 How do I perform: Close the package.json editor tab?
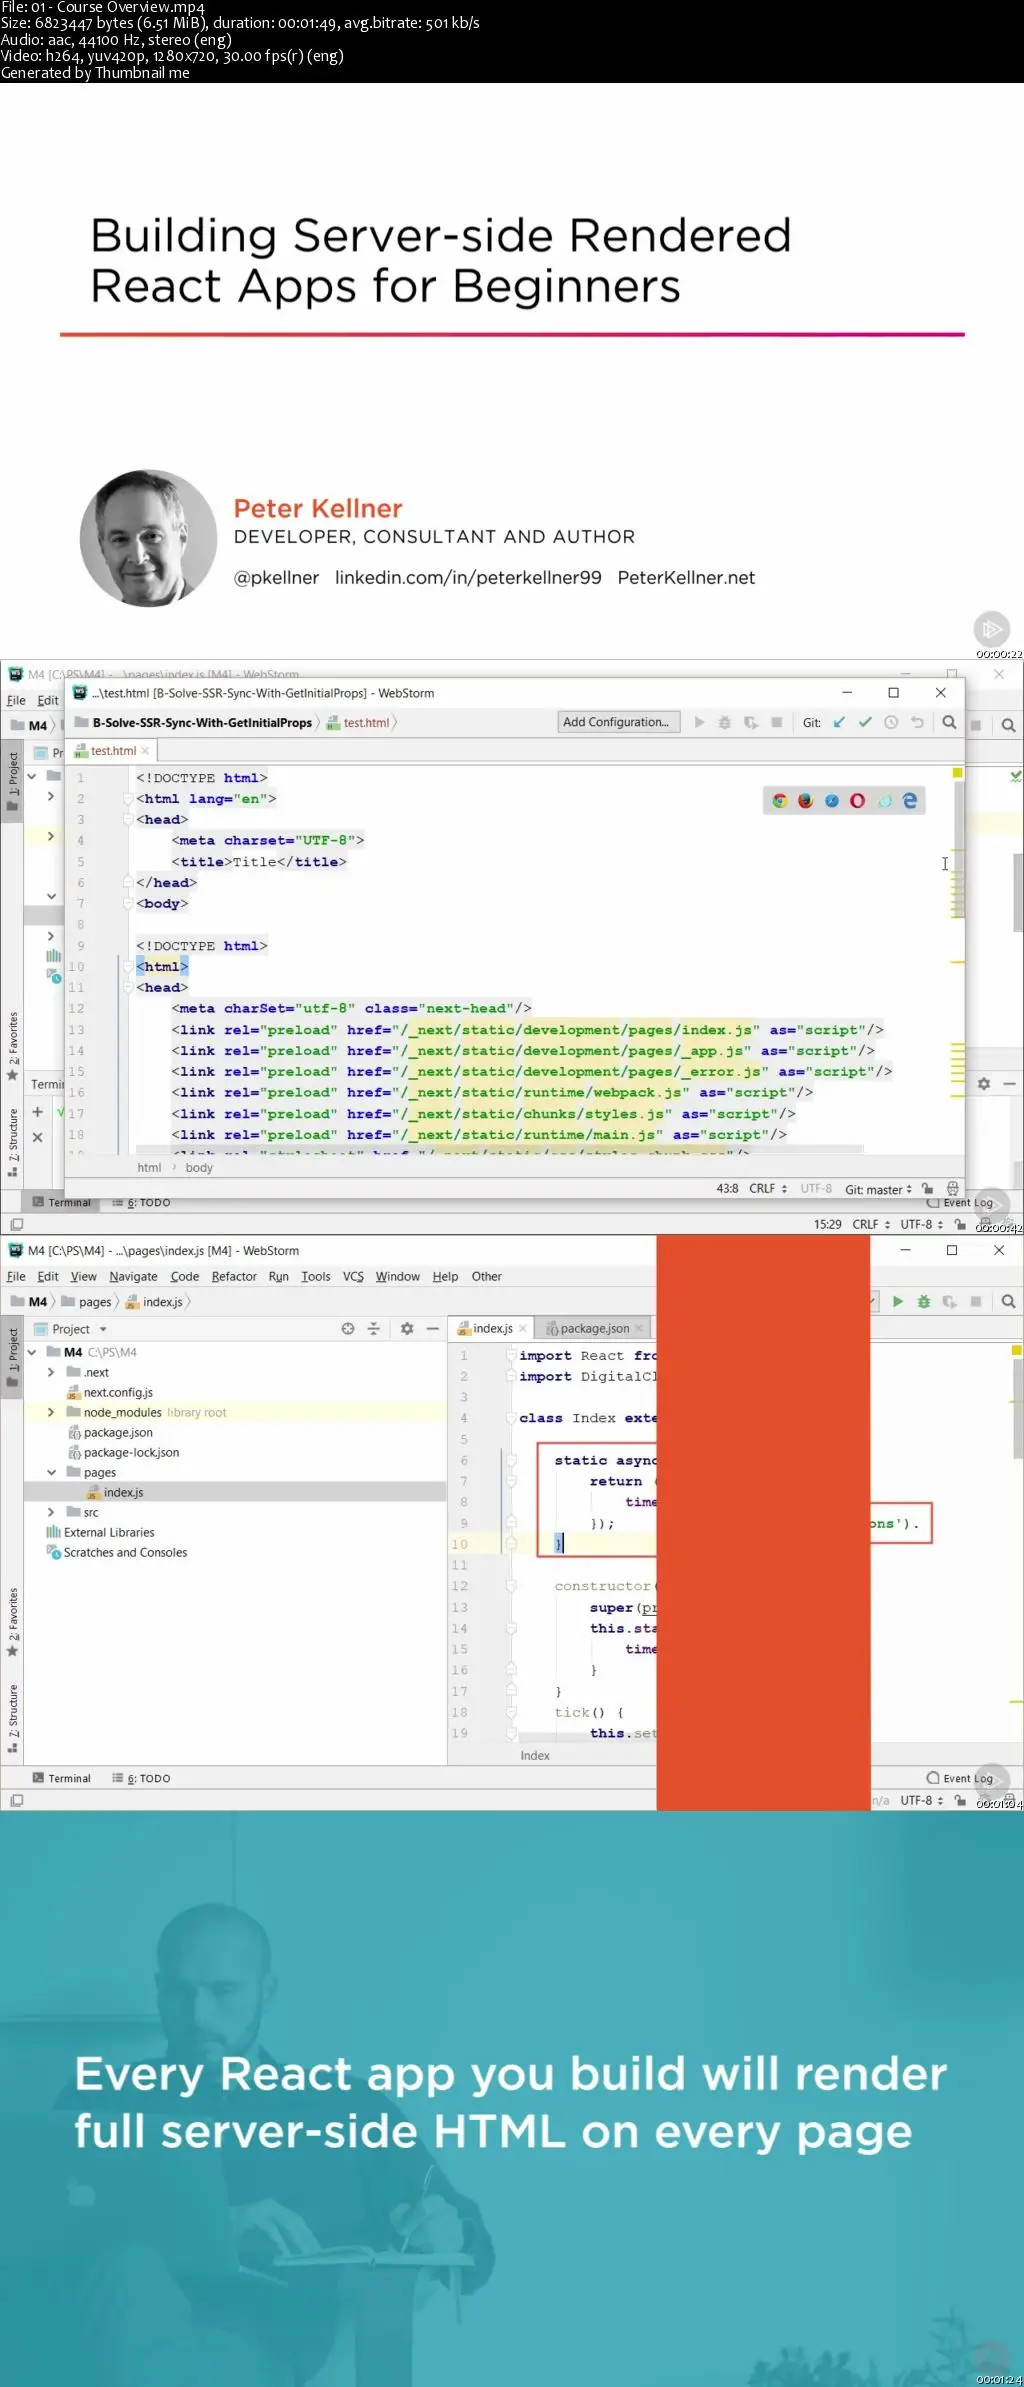(639, 1329)
